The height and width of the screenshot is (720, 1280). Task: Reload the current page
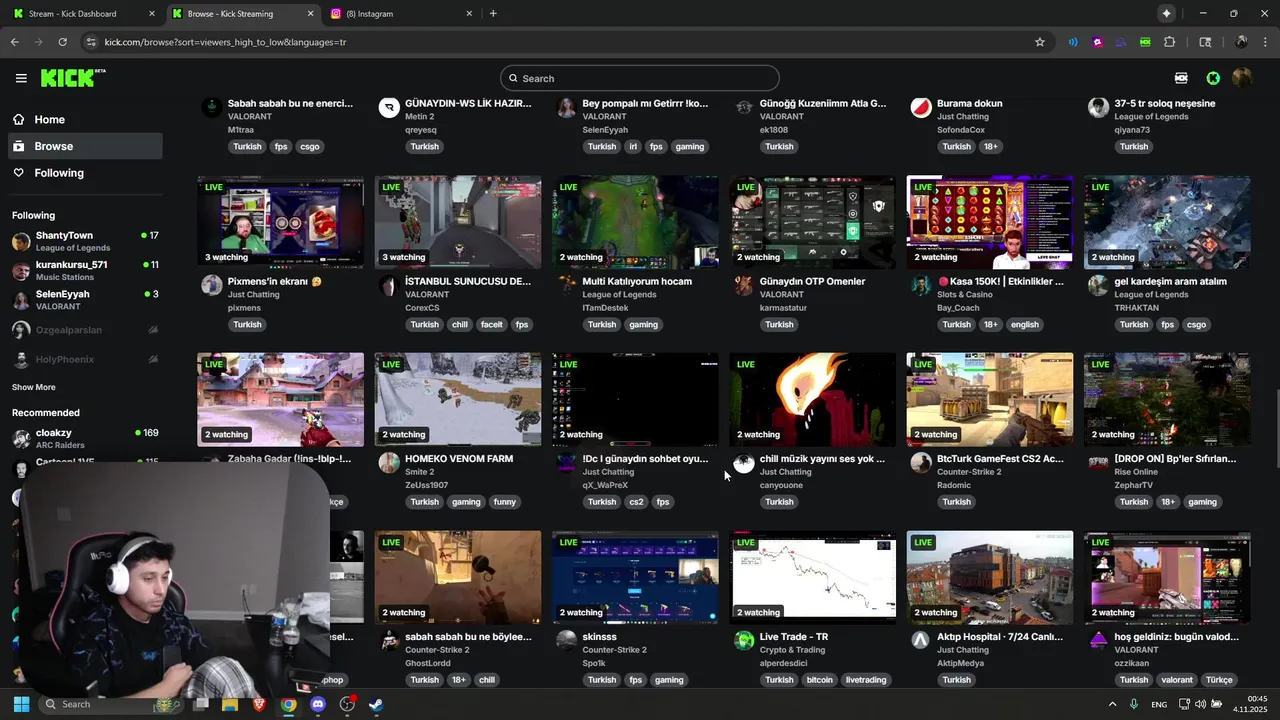click(62, 42)
